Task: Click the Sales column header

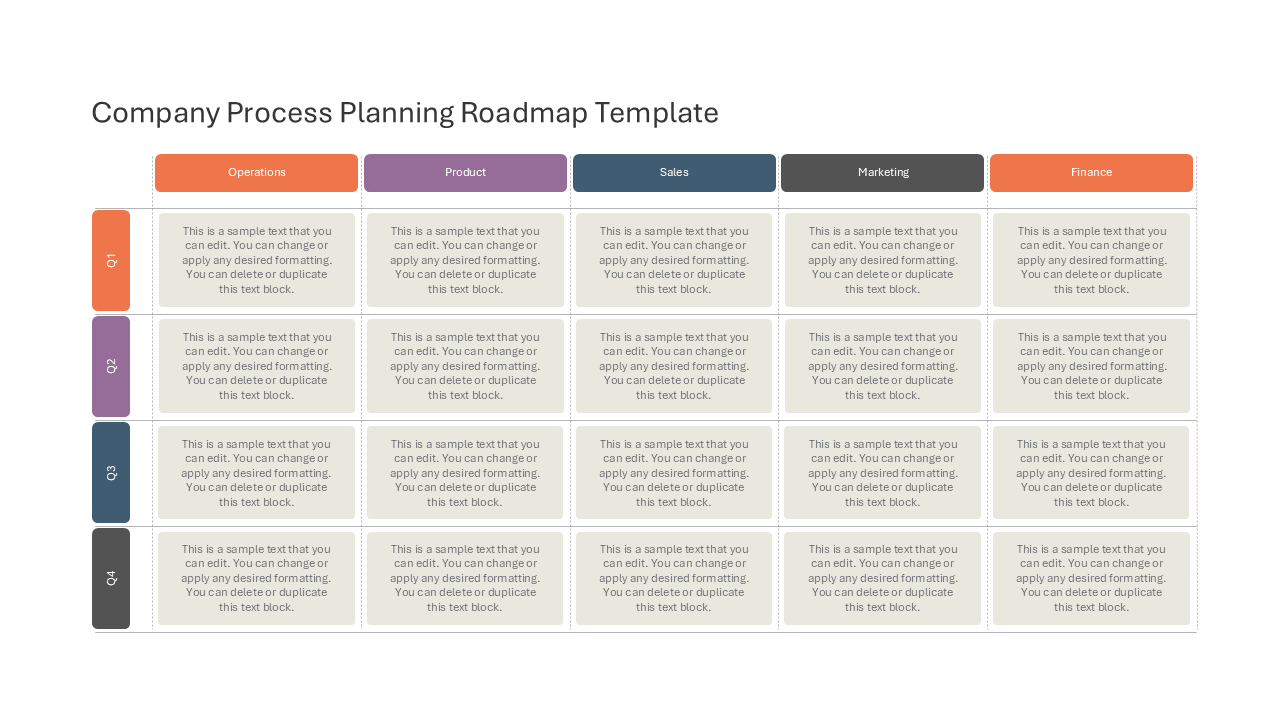Action: [674, 173]
